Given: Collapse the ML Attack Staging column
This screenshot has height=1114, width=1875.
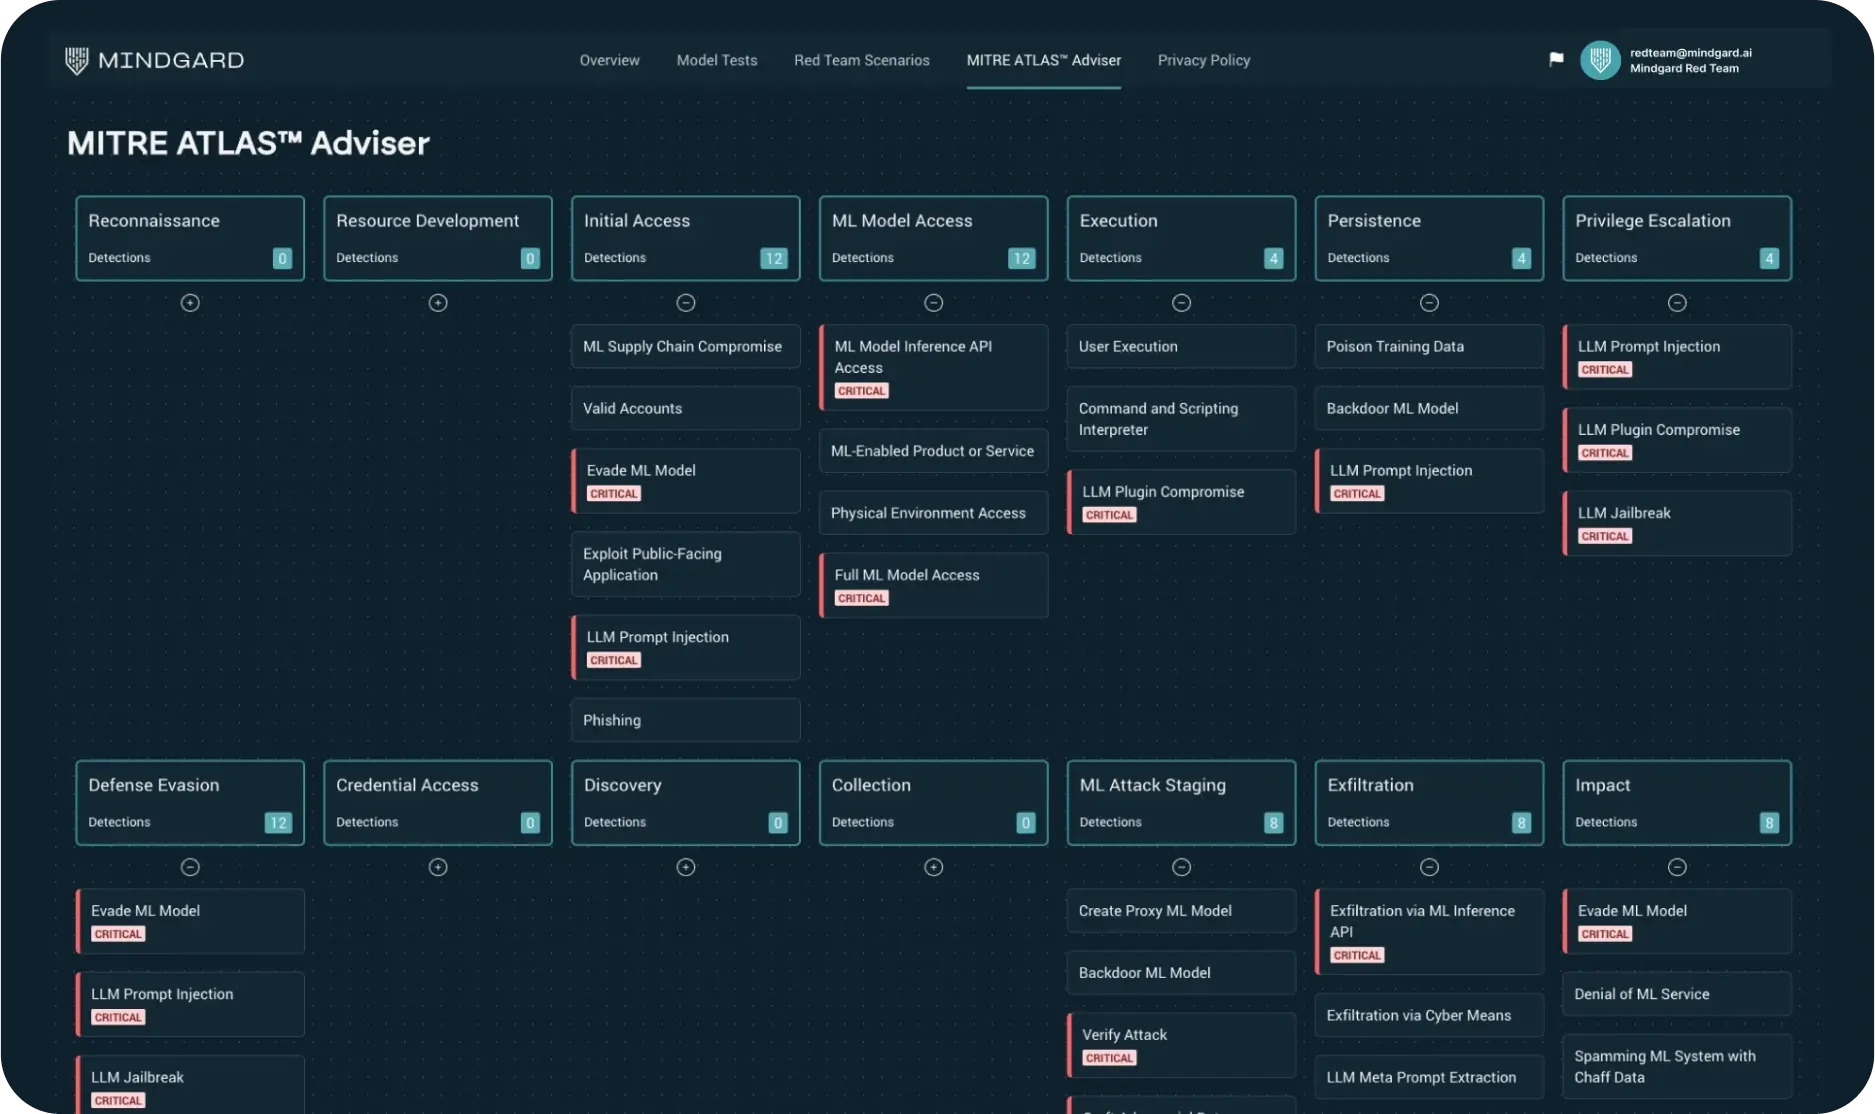Looking at the screenshot, I should click(x=1182, y=867).
